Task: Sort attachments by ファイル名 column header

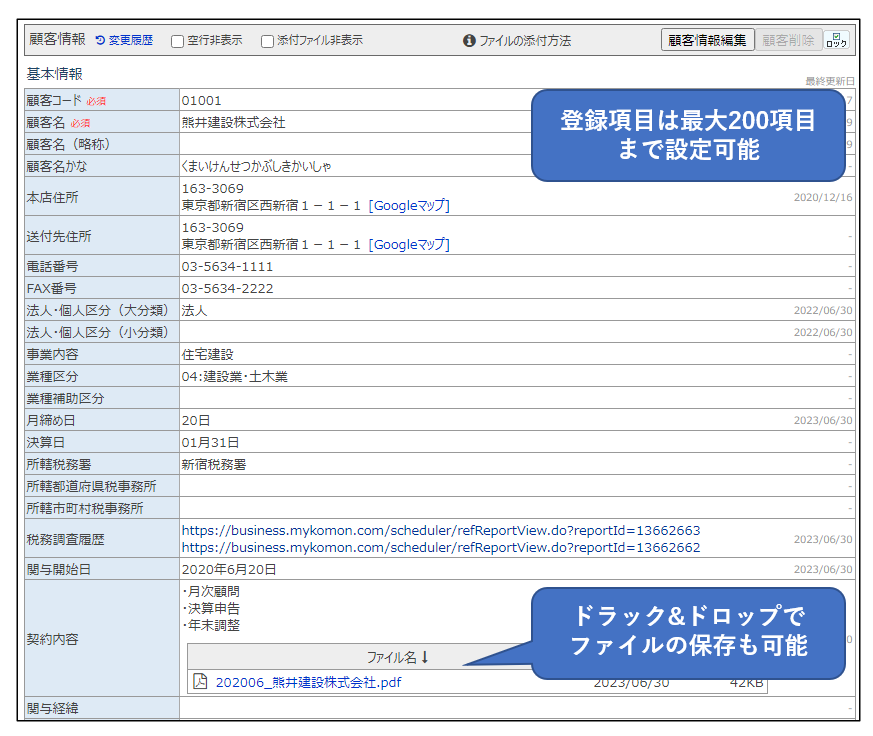Action: 390,657
